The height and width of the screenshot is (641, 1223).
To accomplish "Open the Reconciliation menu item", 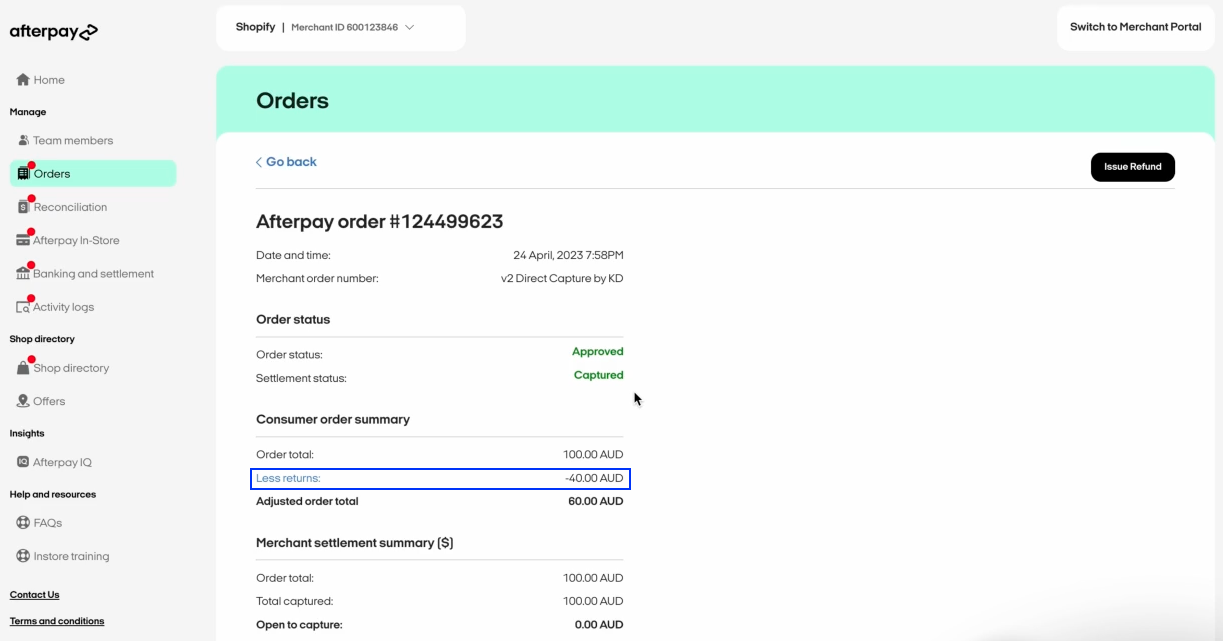I will pos(70,207).
